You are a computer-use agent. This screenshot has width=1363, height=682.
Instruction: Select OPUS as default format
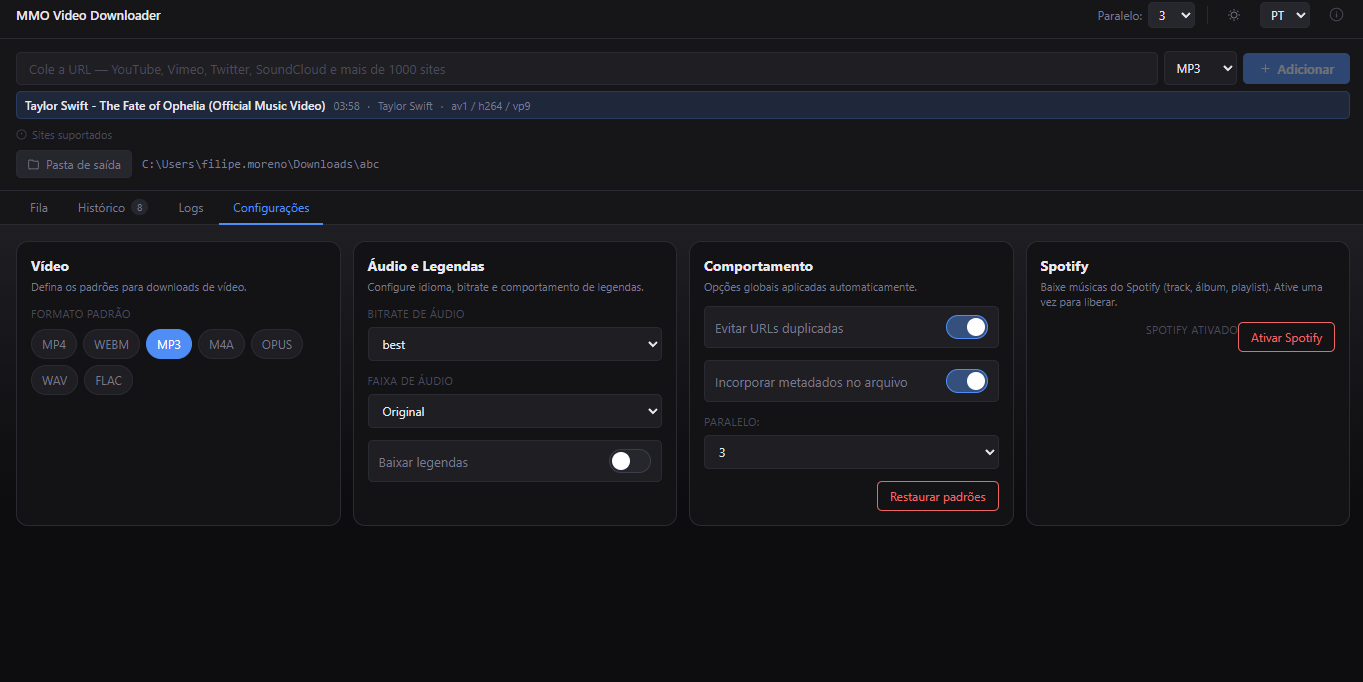pos(277,345)
